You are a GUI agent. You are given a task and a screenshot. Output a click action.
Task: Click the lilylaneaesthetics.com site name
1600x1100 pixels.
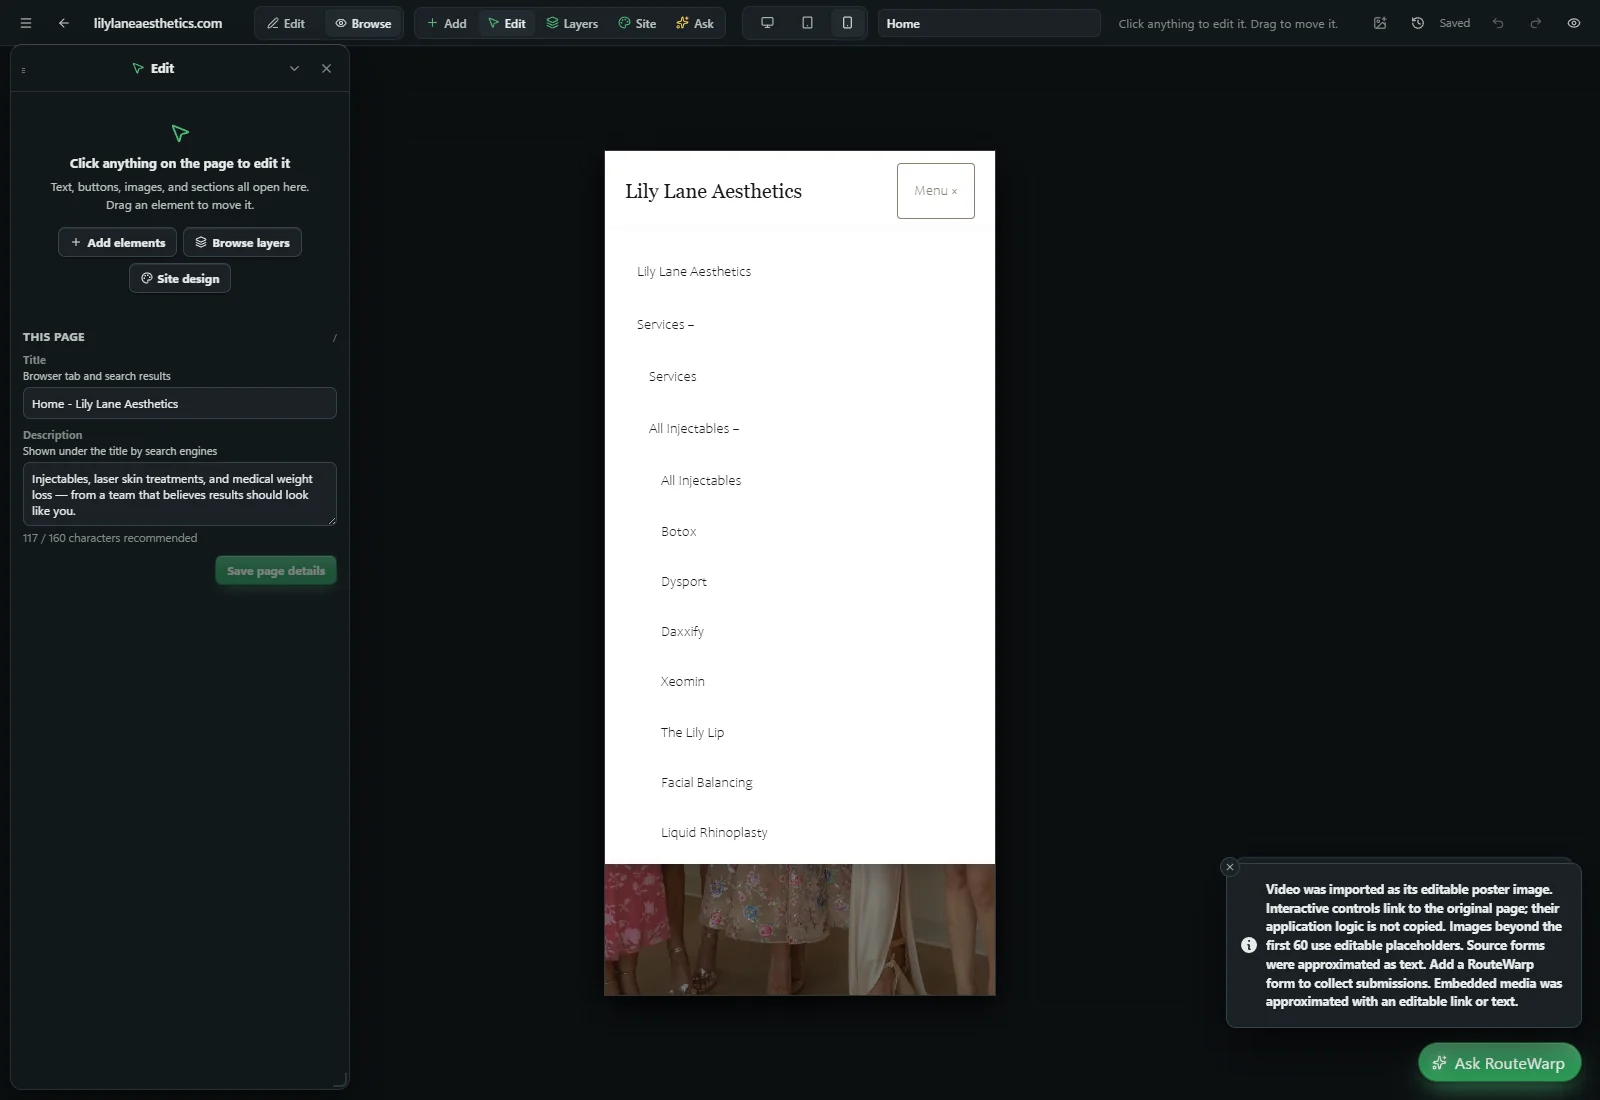point(158,23)
